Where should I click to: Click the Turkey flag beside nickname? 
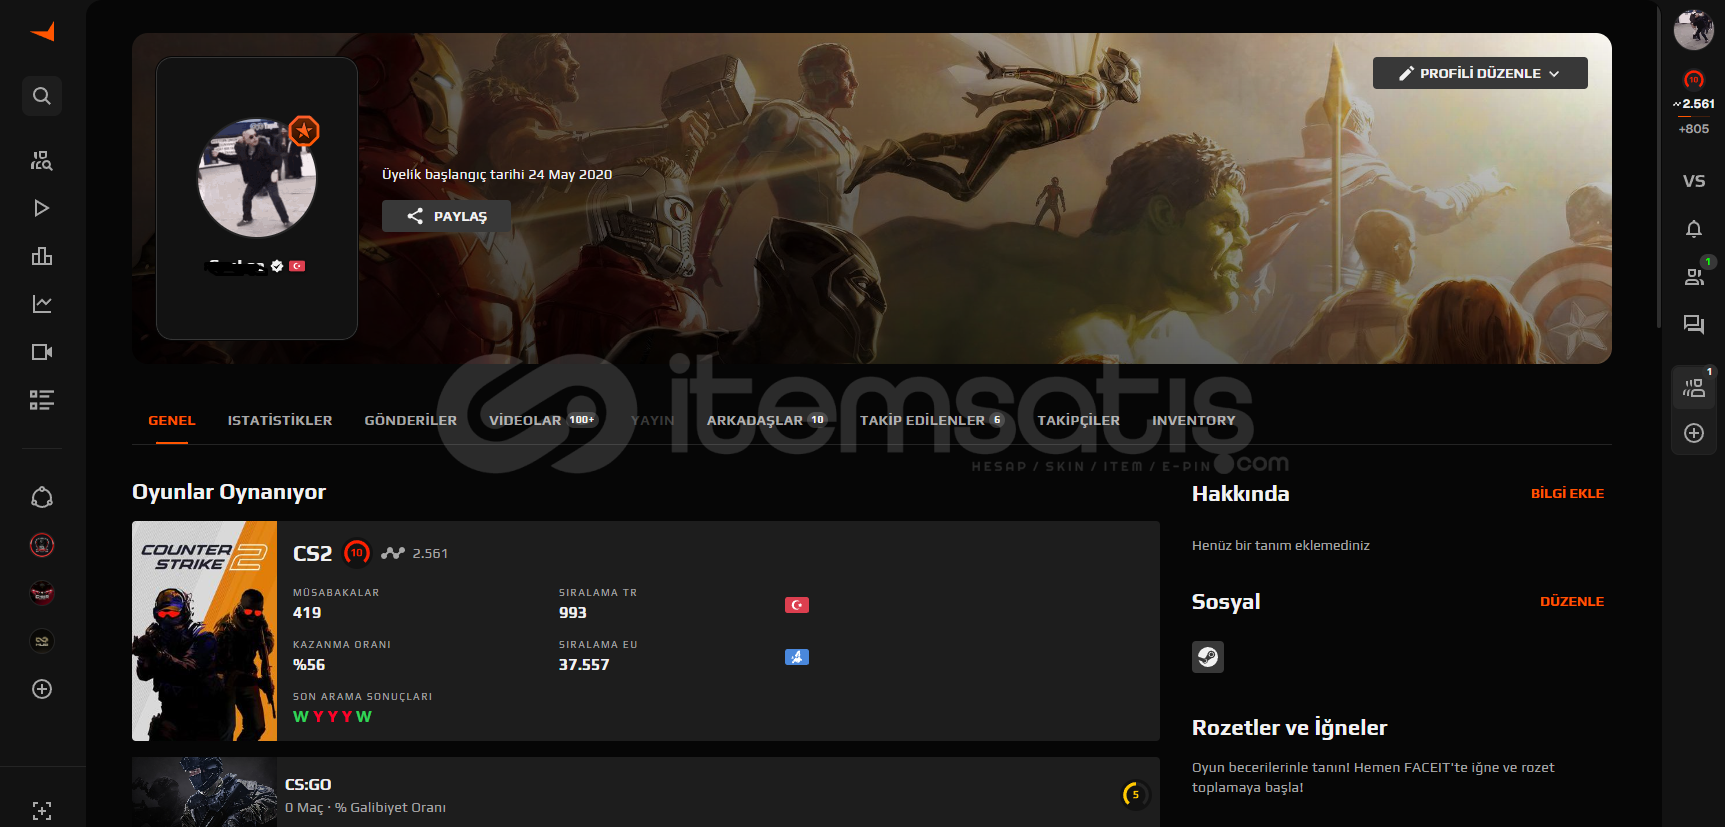pyautogui.click(x=297, y=266)
